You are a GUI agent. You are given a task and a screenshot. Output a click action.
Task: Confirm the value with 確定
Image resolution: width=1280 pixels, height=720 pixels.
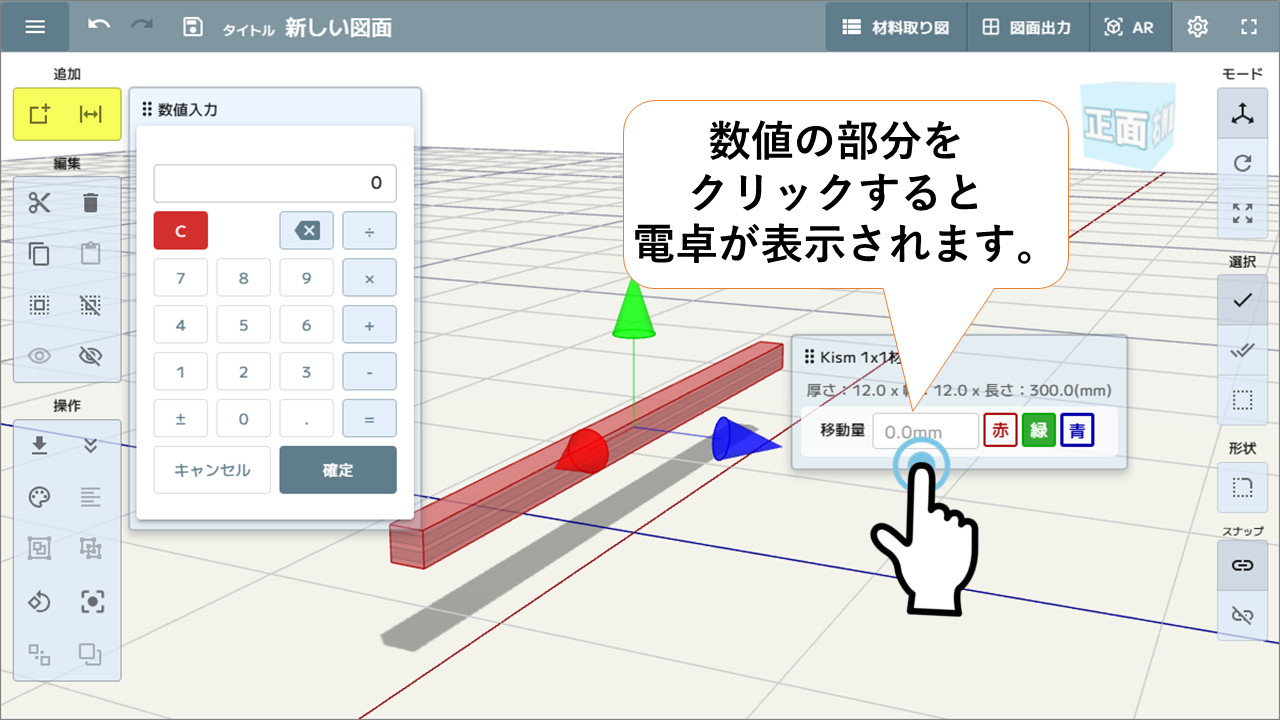pos(338,470)
